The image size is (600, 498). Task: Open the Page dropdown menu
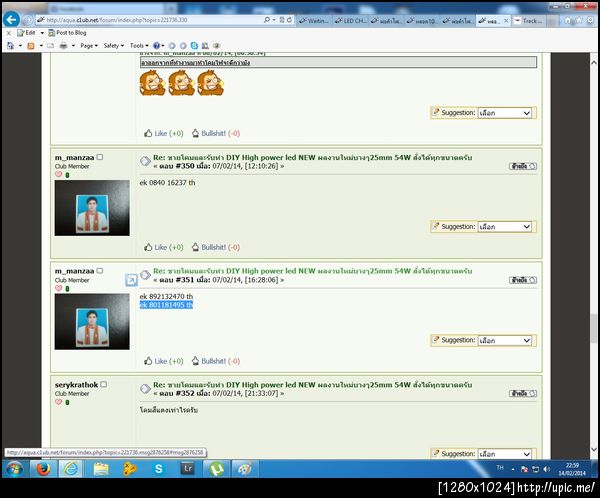click(x=89, y=46)
